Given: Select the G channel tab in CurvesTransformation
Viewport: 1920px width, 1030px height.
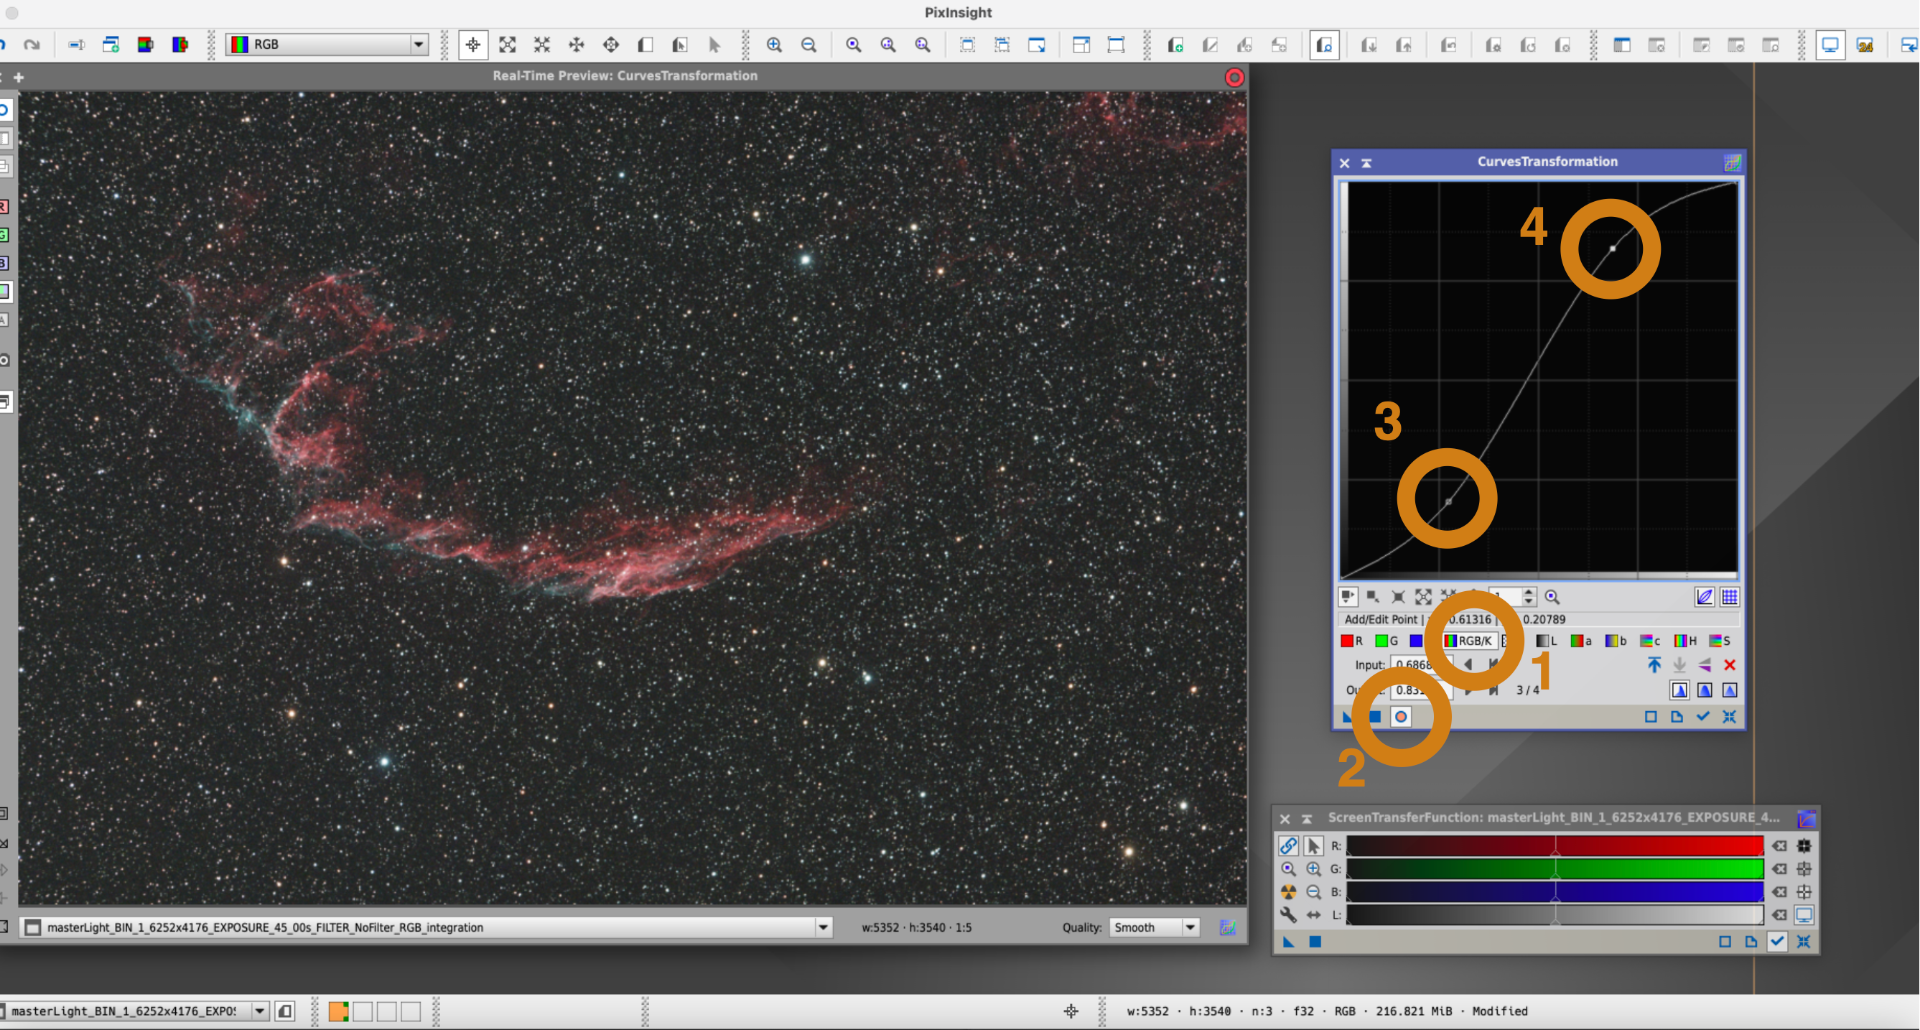Looking at the screenshot, I should (x=1386, y=641).
